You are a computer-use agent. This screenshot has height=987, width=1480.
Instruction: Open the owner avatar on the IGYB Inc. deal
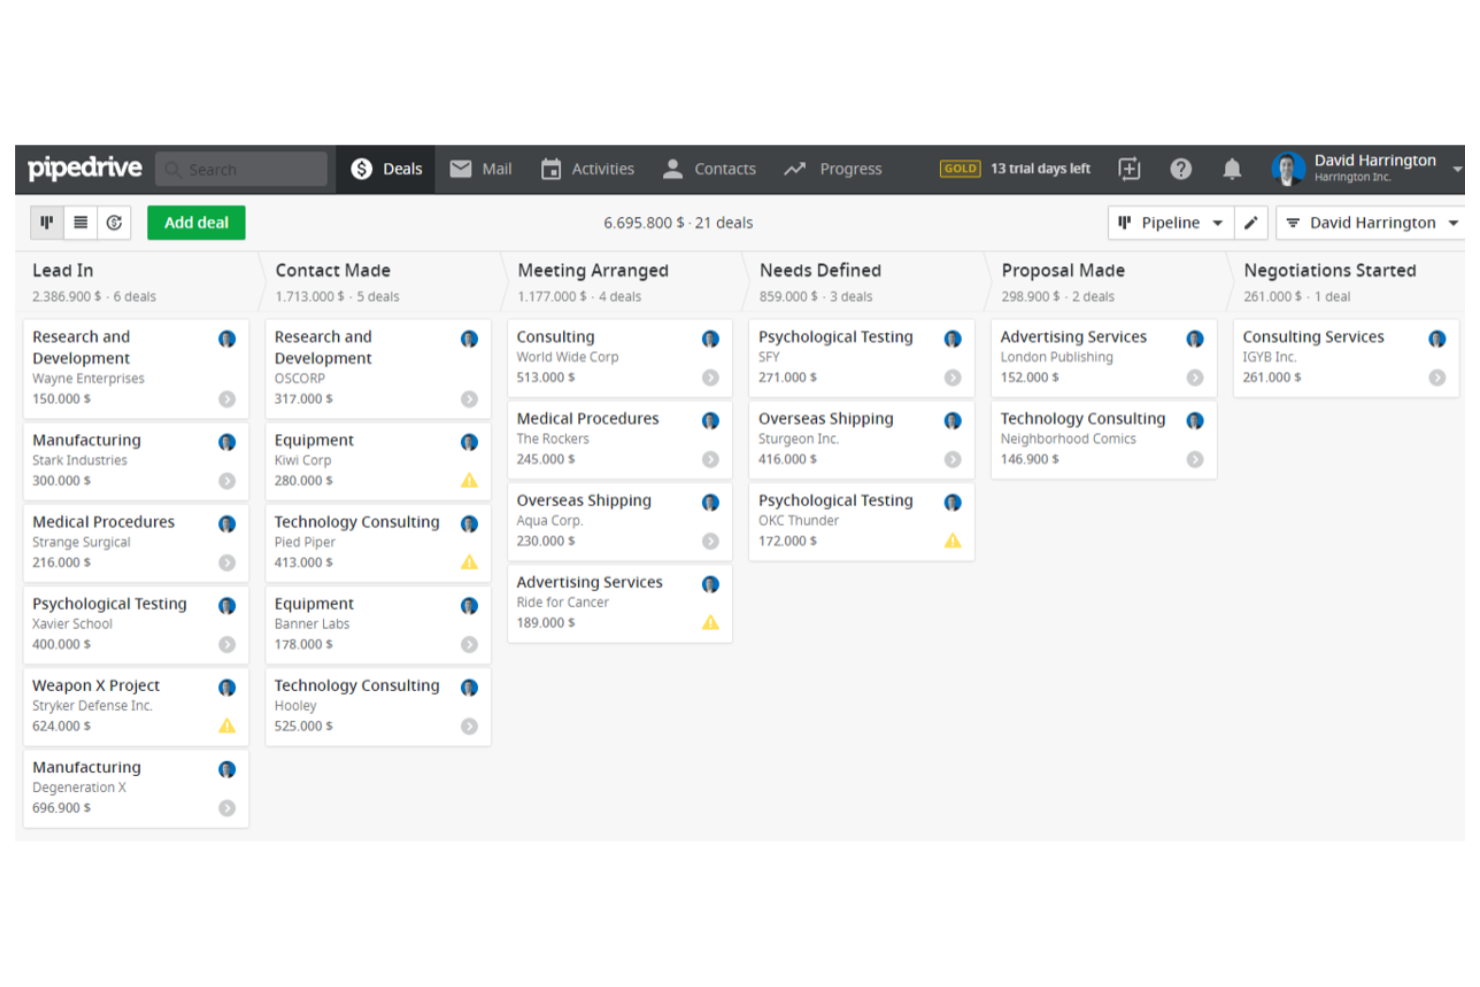1438,339
